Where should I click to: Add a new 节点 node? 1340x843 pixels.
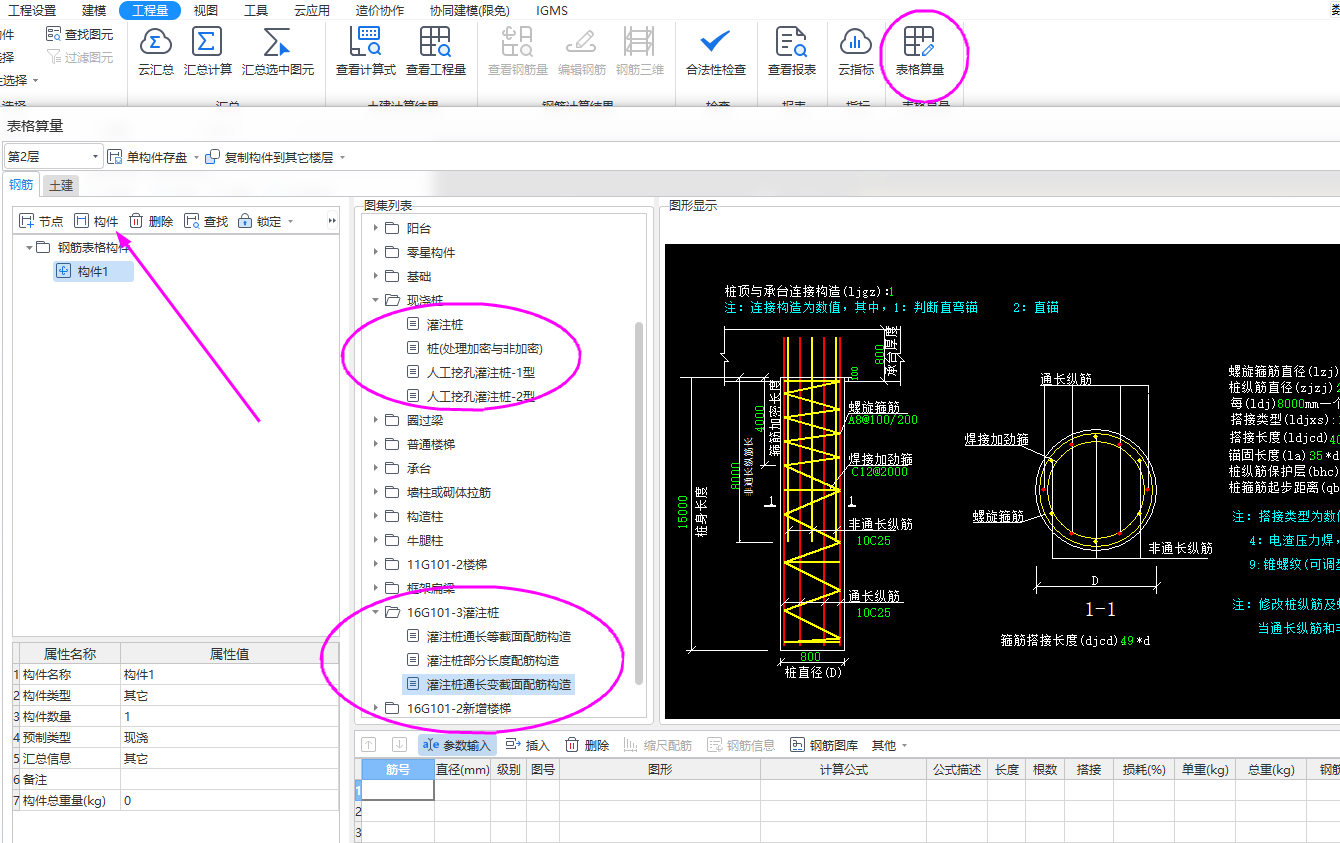(x=41, y=221)
